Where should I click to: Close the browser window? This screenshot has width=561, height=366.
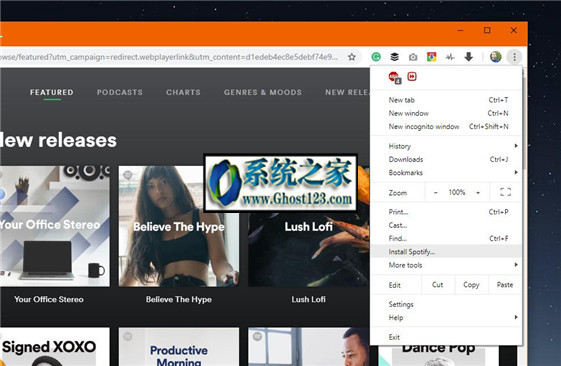click(x=513, y=30)
